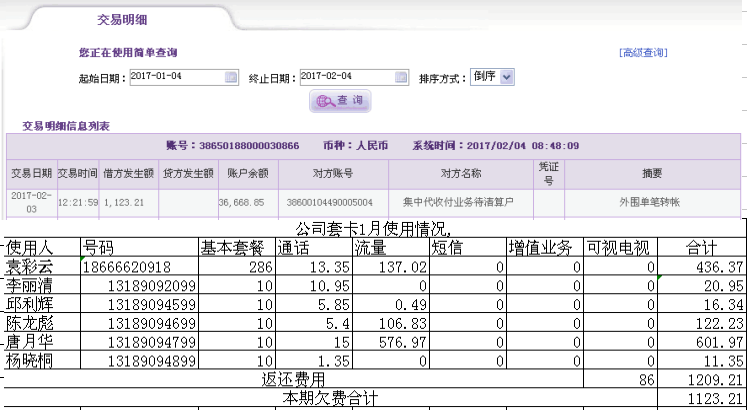This screenshot has width=747, height=410.
Task: Switch to the 交易明细 tab
Action: (123, 19)
